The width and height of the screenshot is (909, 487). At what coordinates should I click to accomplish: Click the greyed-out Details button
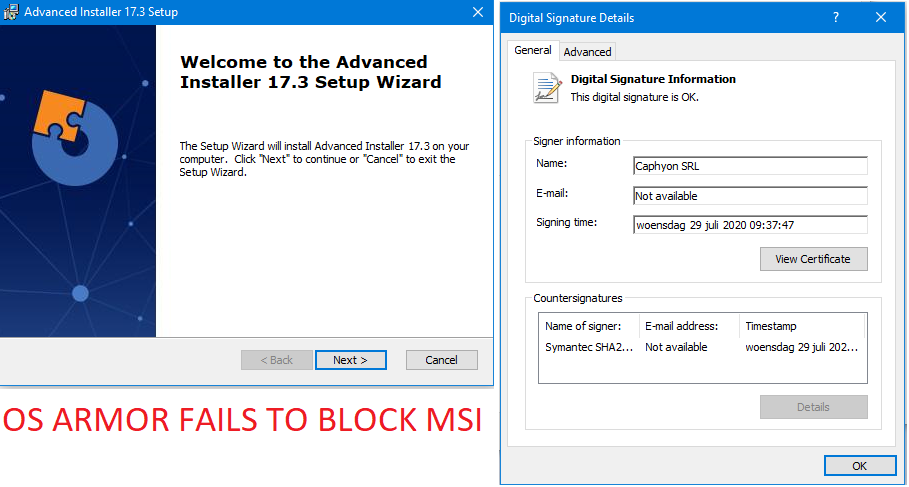tap(813, 407)
